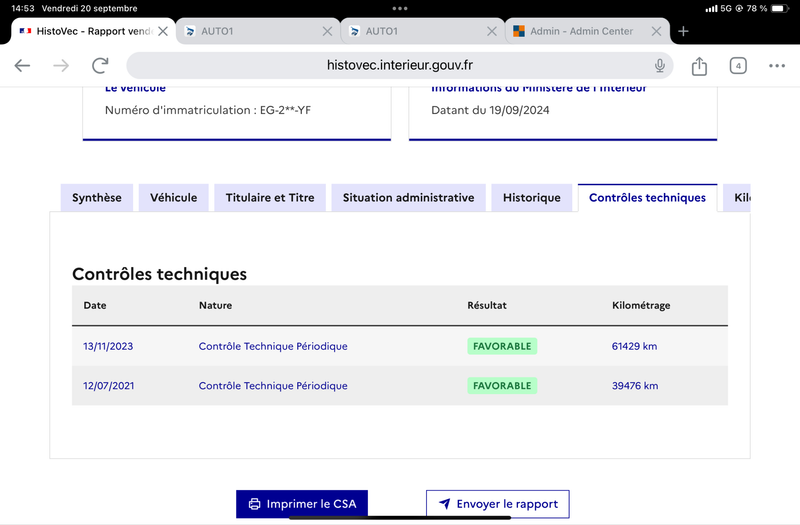
Task: Click the 39476 km value
Action: click(x=635, y=386)
